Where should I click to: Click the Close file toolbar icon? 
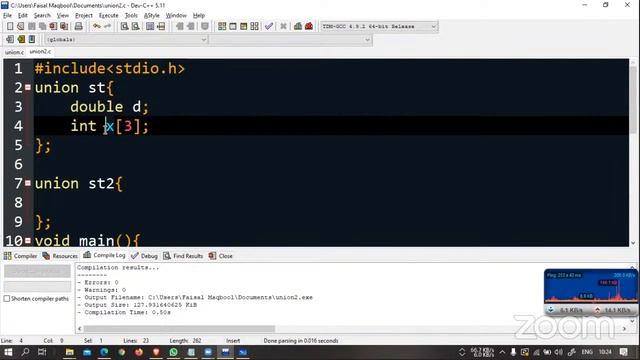(53, 26)
